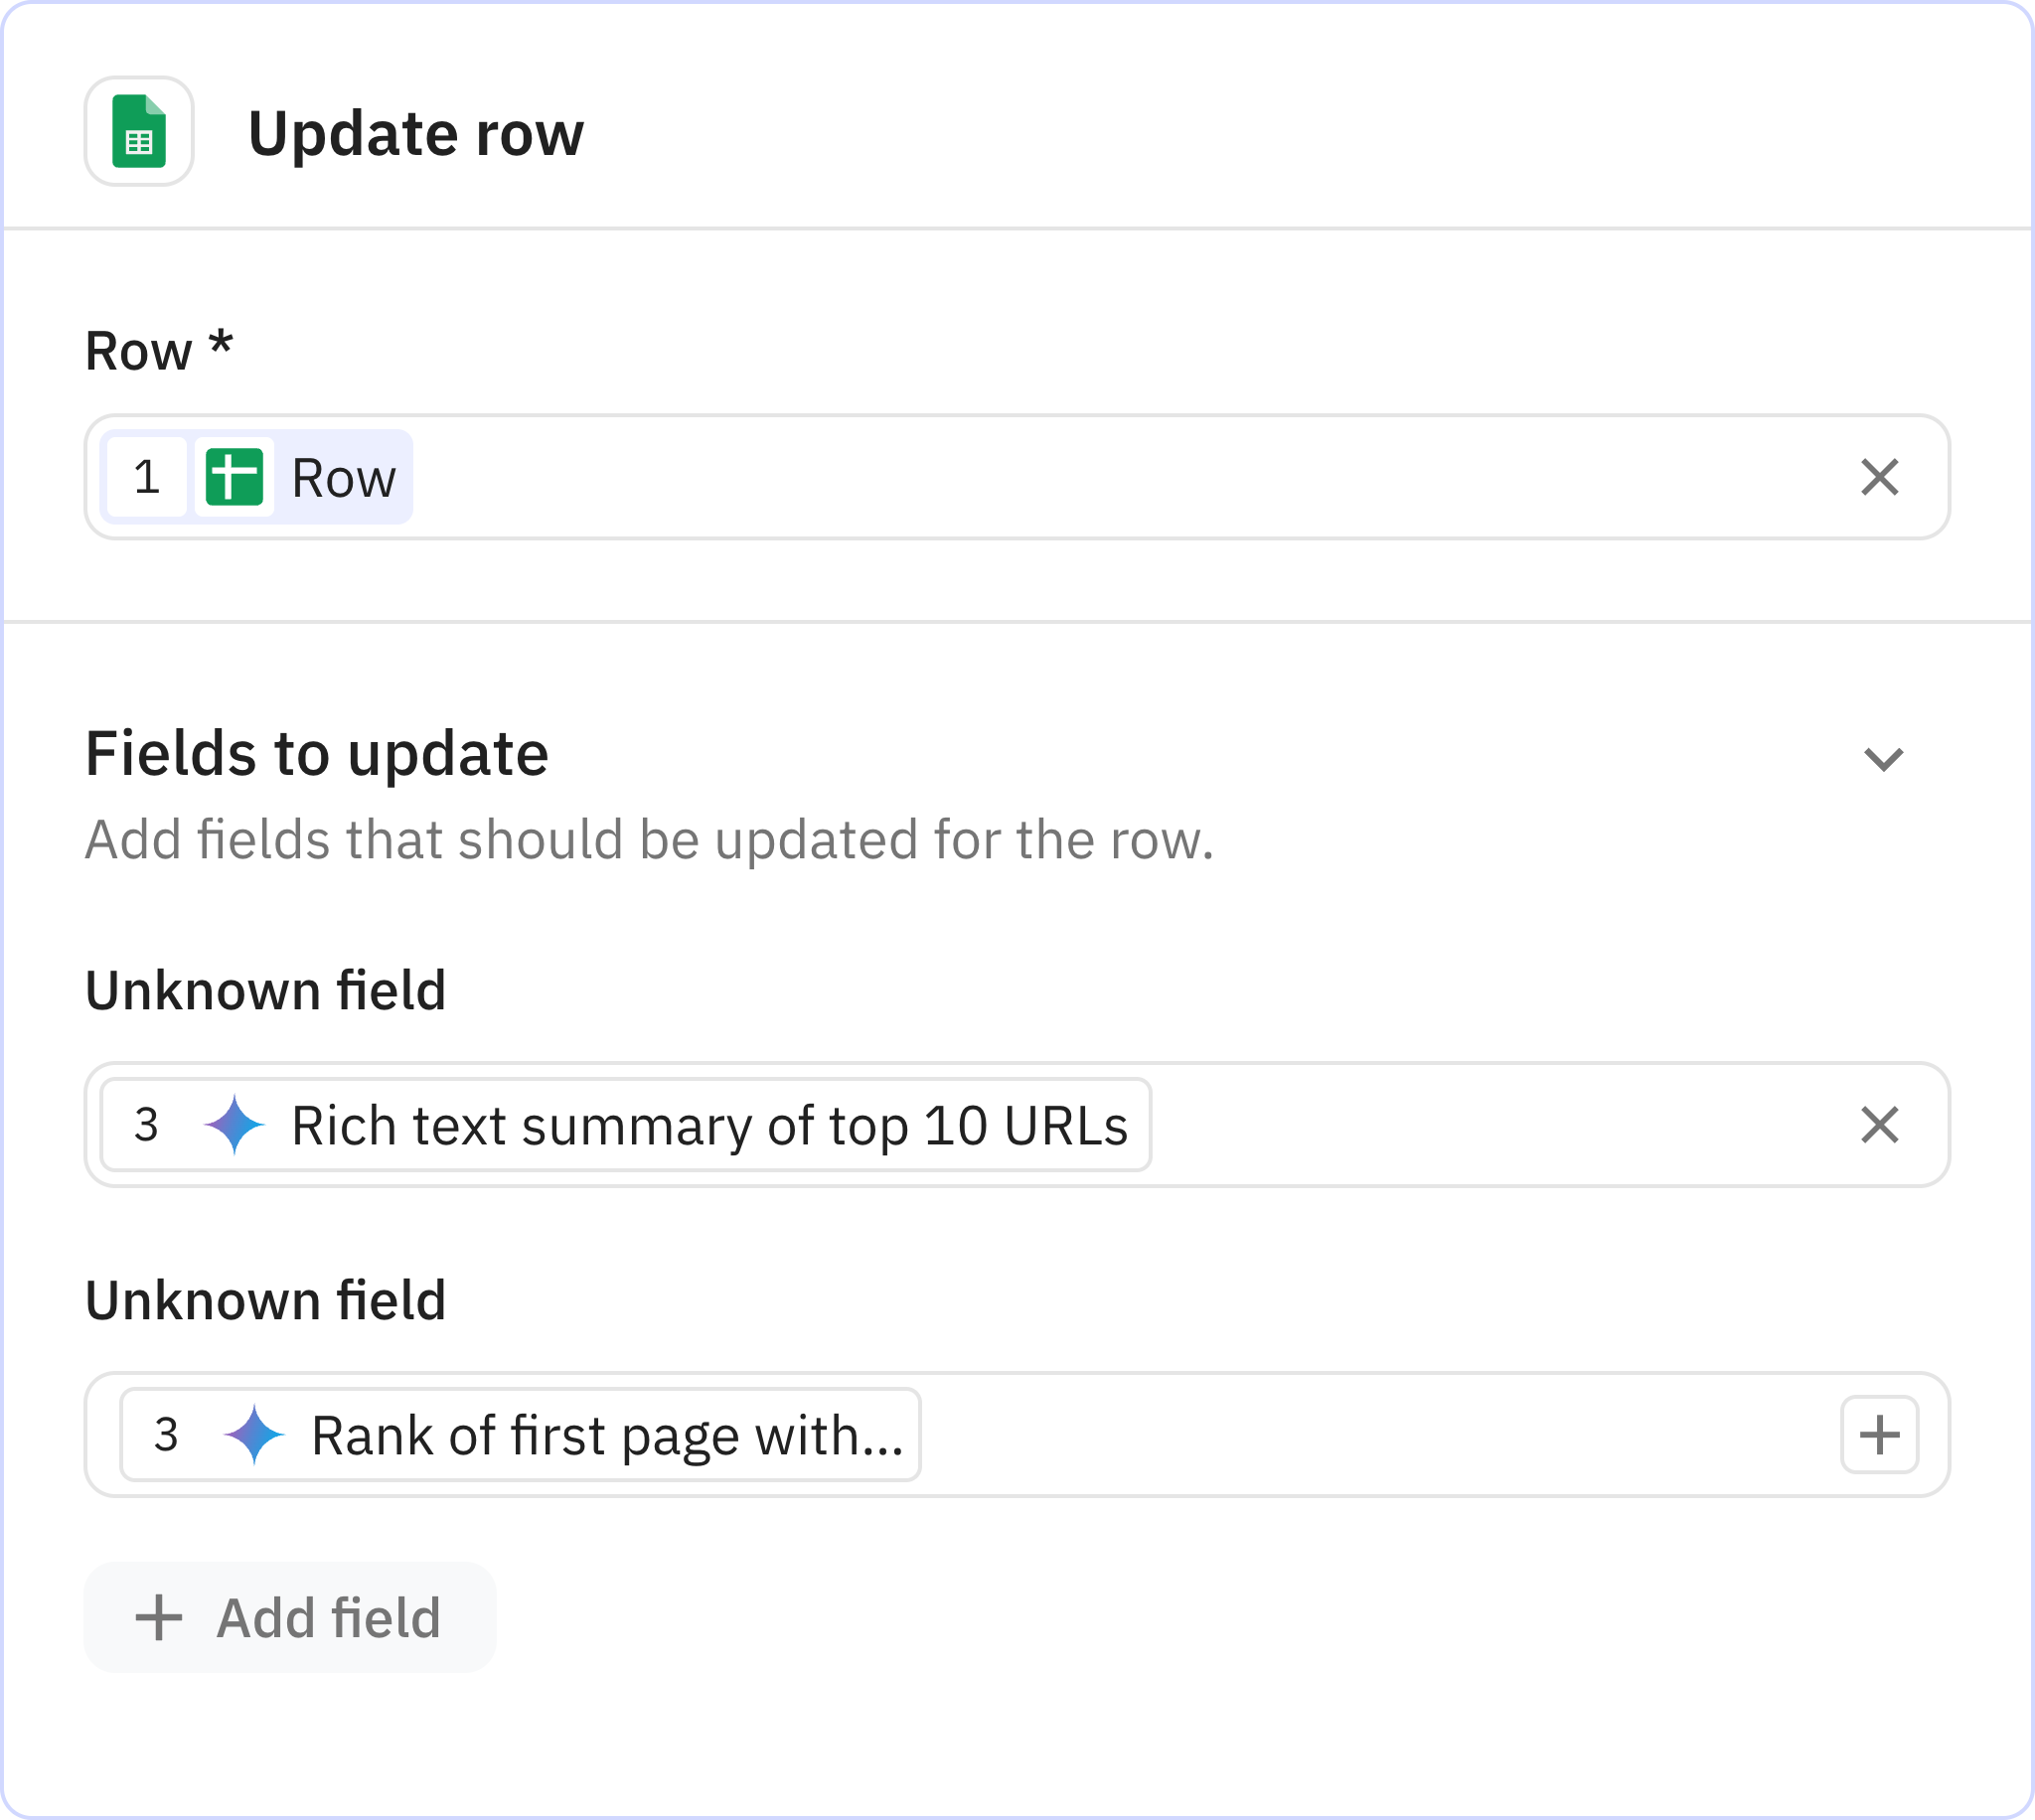Viewport: 2035px width, 1820px height.
Task: Click step number 1 in Row chip
Action: [x=146, y=477]
